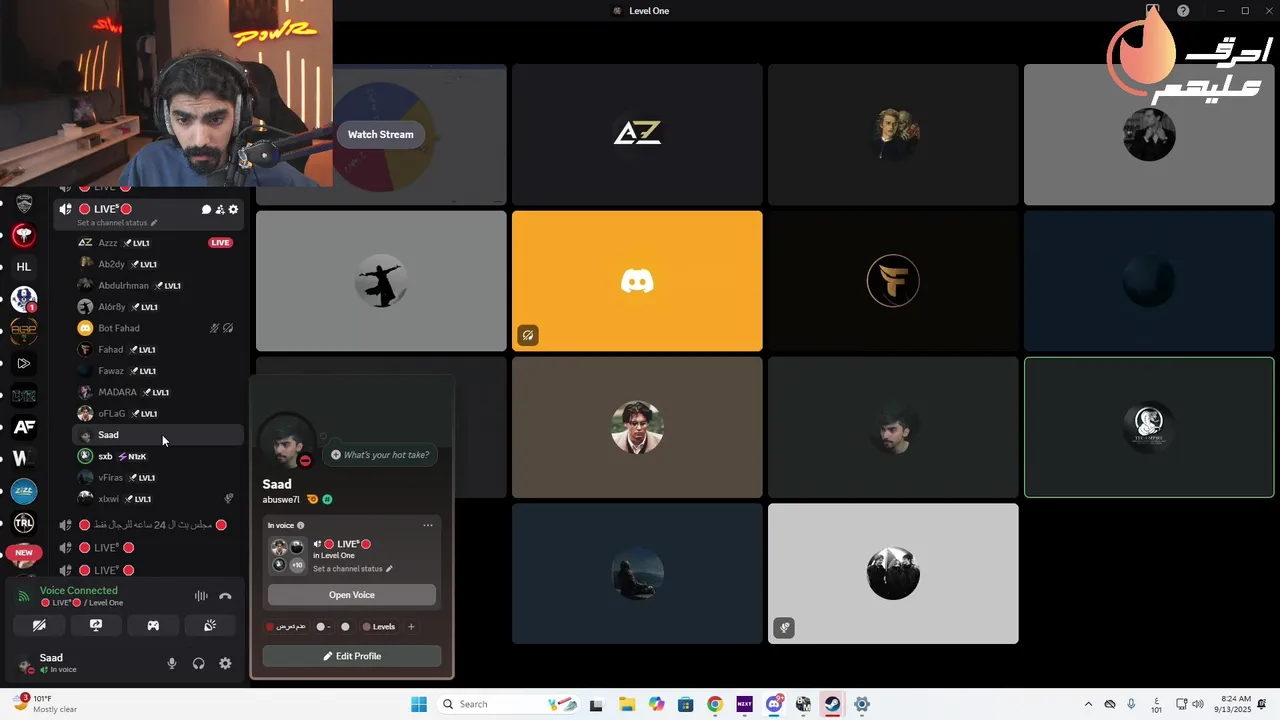Screen dimensions: 1280x720
Task: Click the Open Voice button
Action: pos(352,595)
